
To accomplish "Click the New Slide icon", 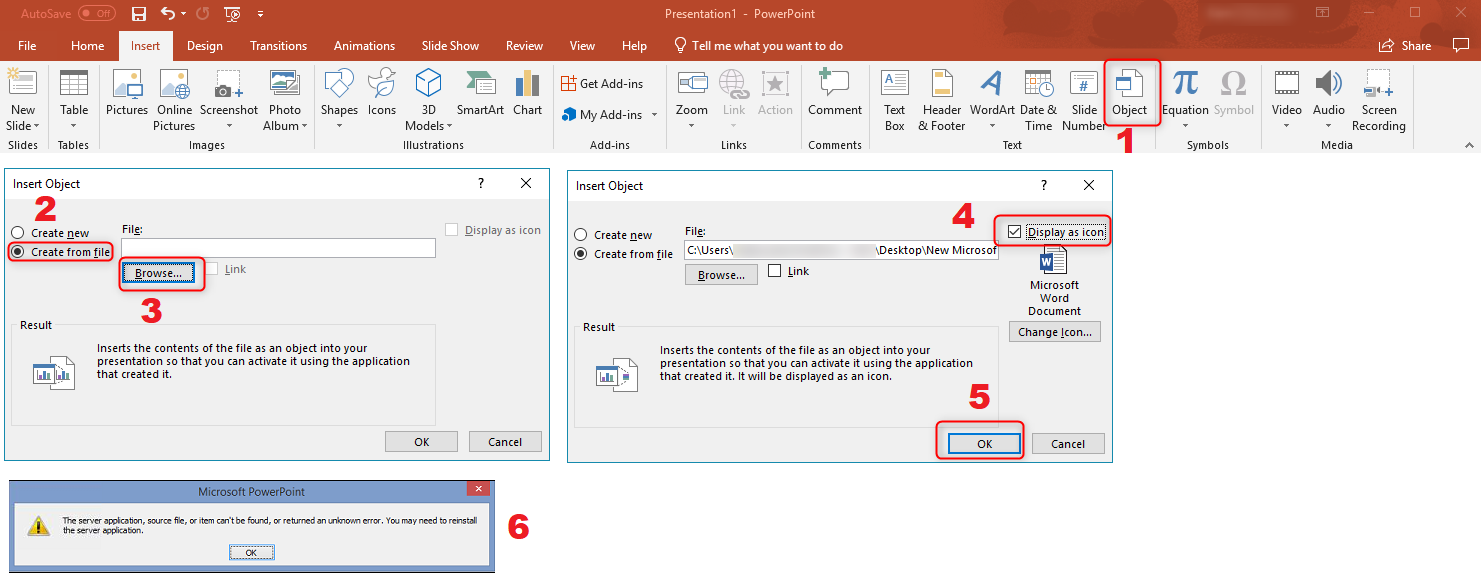I will click(x=22, y=84).
